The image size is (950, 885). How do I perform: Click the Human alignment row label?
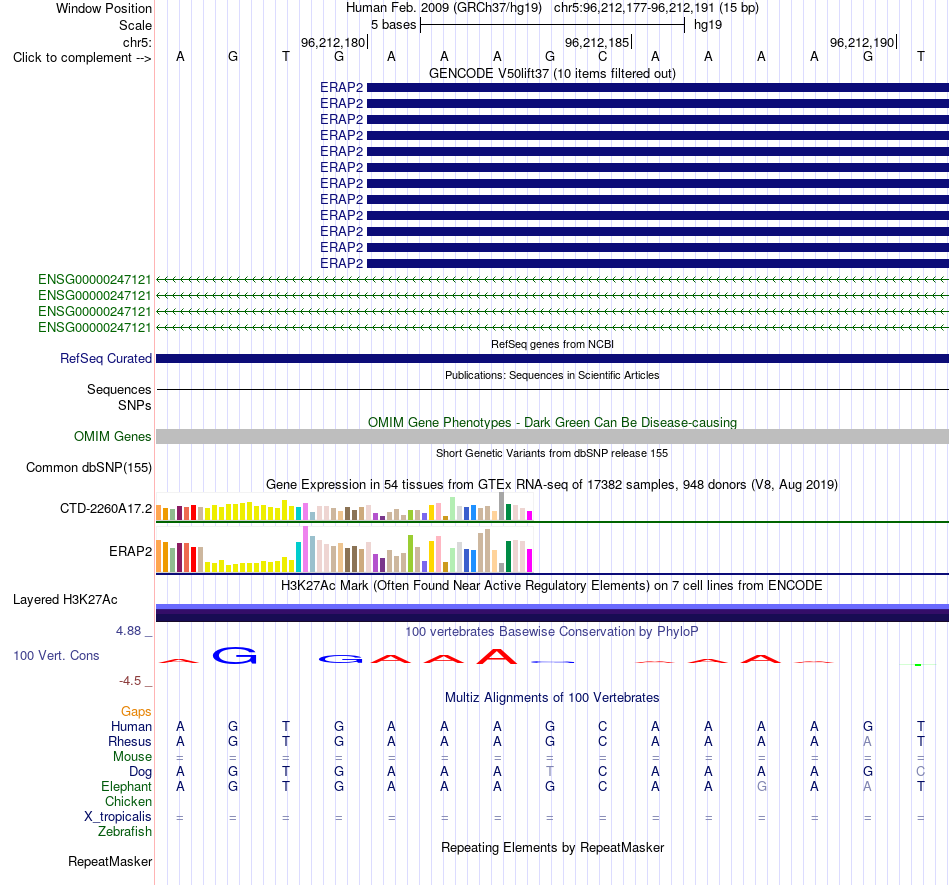[x=131, y=726]
